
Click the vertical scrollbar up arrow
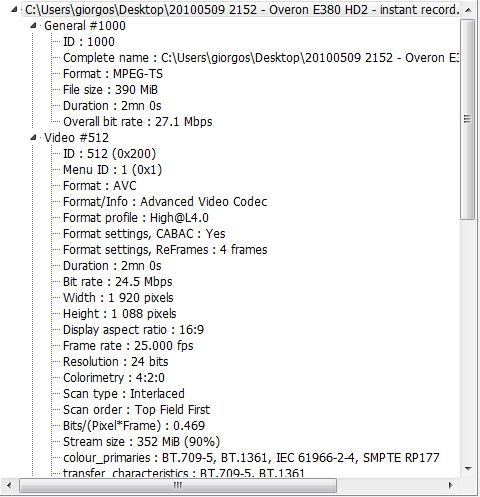pos(468,10)
